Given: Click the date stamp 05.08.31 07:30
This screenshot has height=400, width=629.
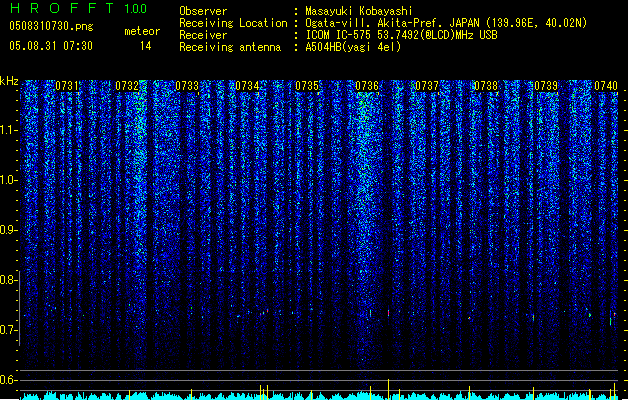Looking at the screenshot, I should point(51,46).
